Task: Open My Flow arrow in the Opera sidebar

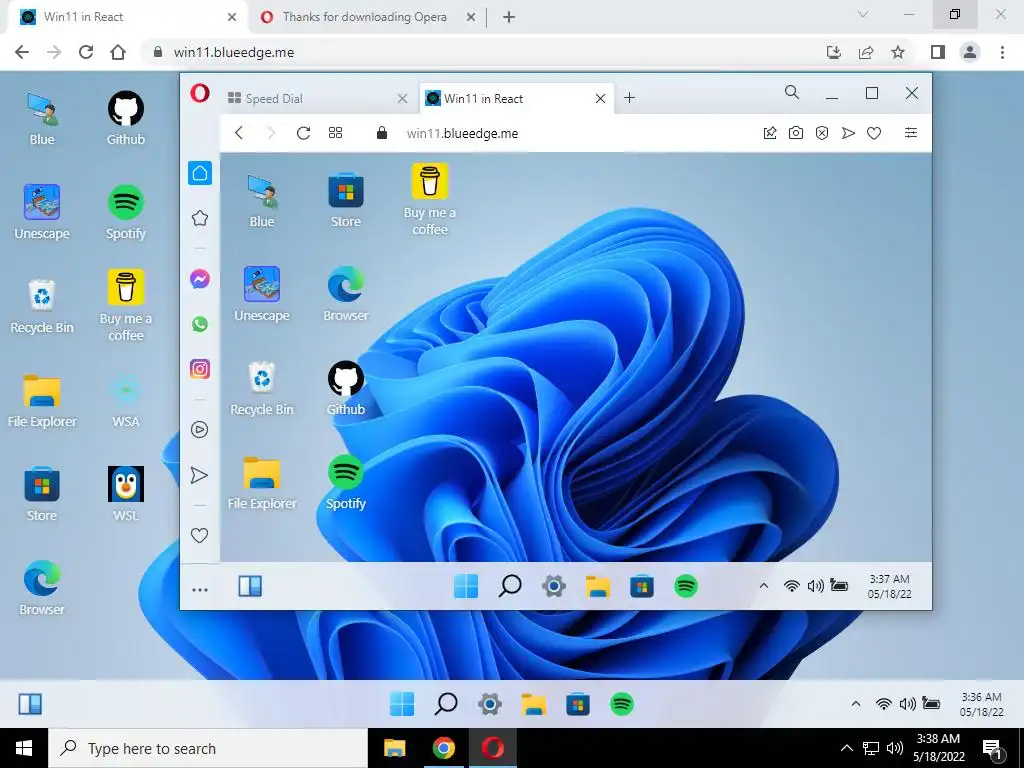Action: [x=200, y=475]
